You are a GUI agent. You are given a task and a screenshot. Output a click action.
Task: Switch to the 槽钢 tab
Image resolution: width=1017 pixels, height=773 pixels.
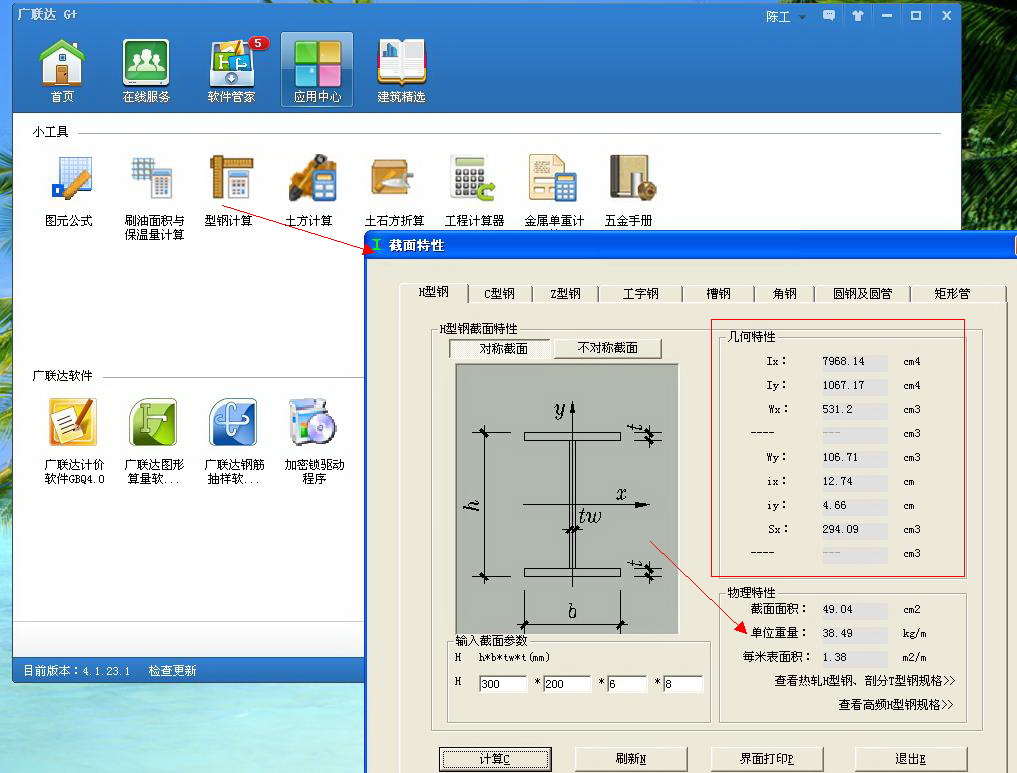[718, 294]
